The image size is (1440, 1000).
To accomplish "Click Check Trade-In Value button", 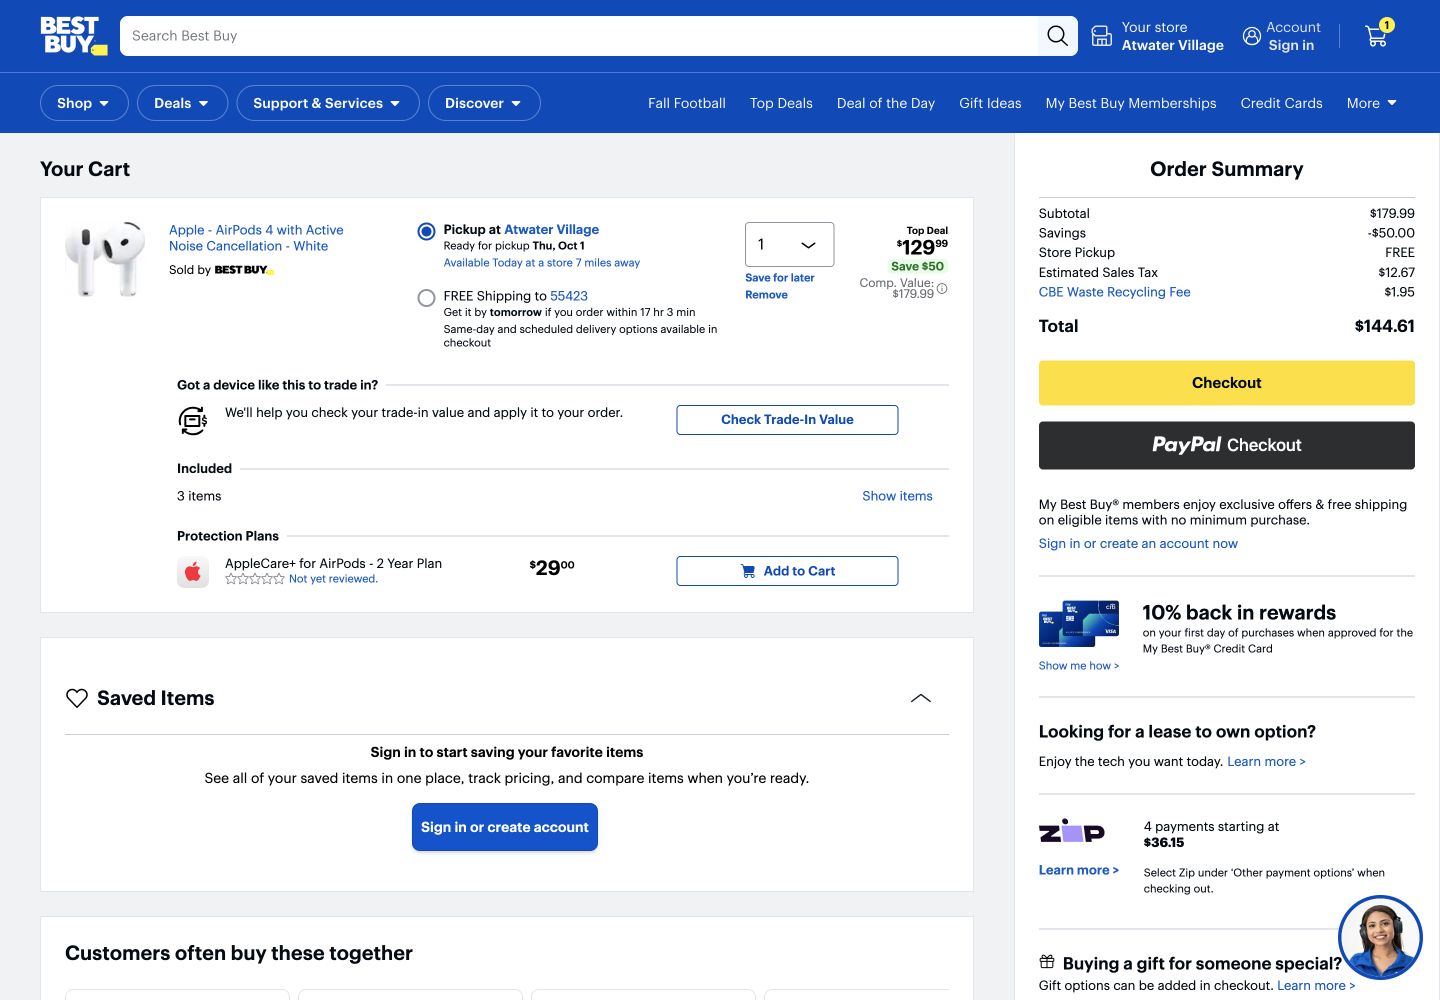I will tap(787, 420).
